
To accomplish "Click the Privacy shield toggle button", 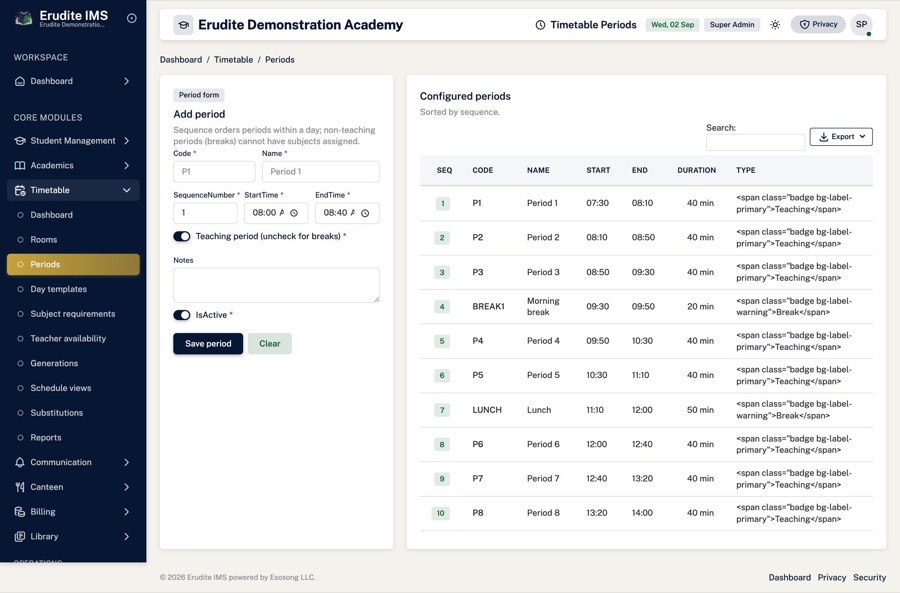I will [x=818, y=24].
